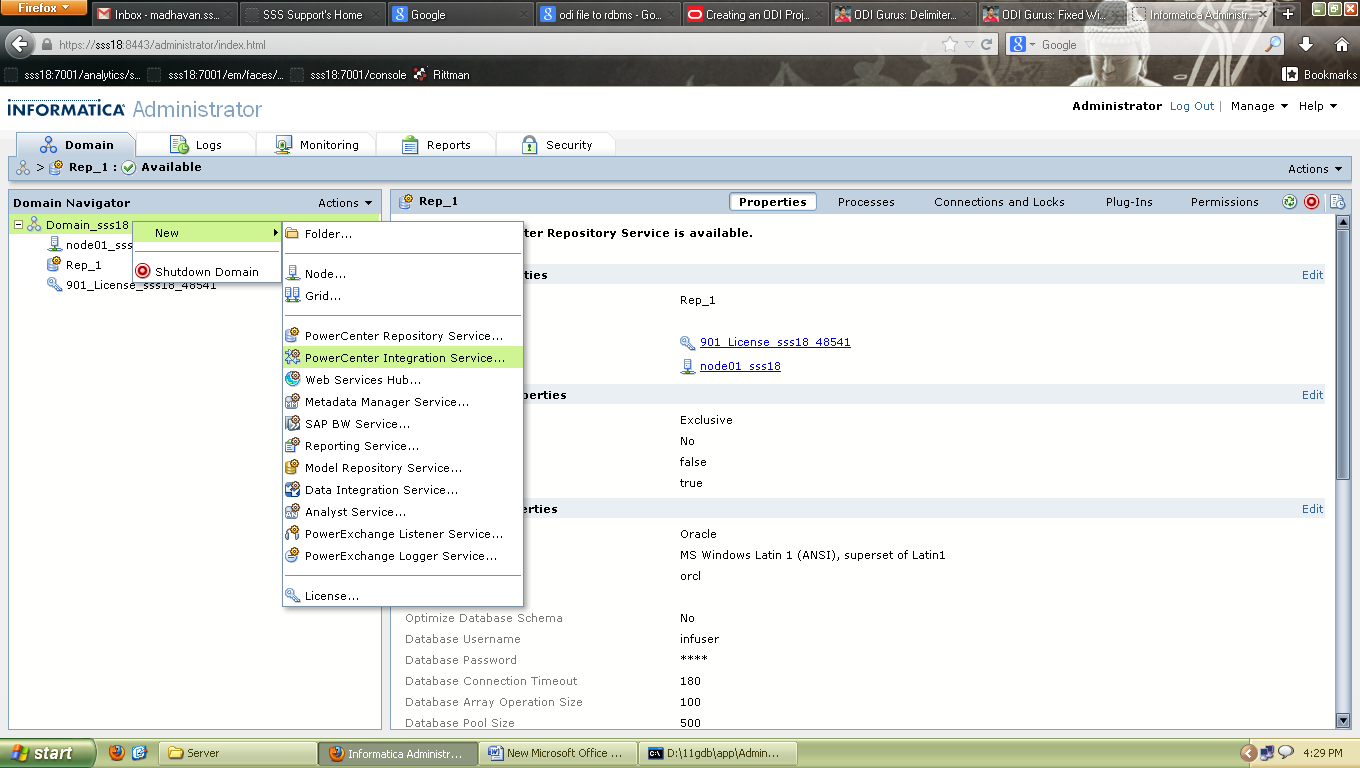Viewport: 1360px width, 768px height.
Task: Click the Web Services Hub globe icon
Action: tap(292, 380)
